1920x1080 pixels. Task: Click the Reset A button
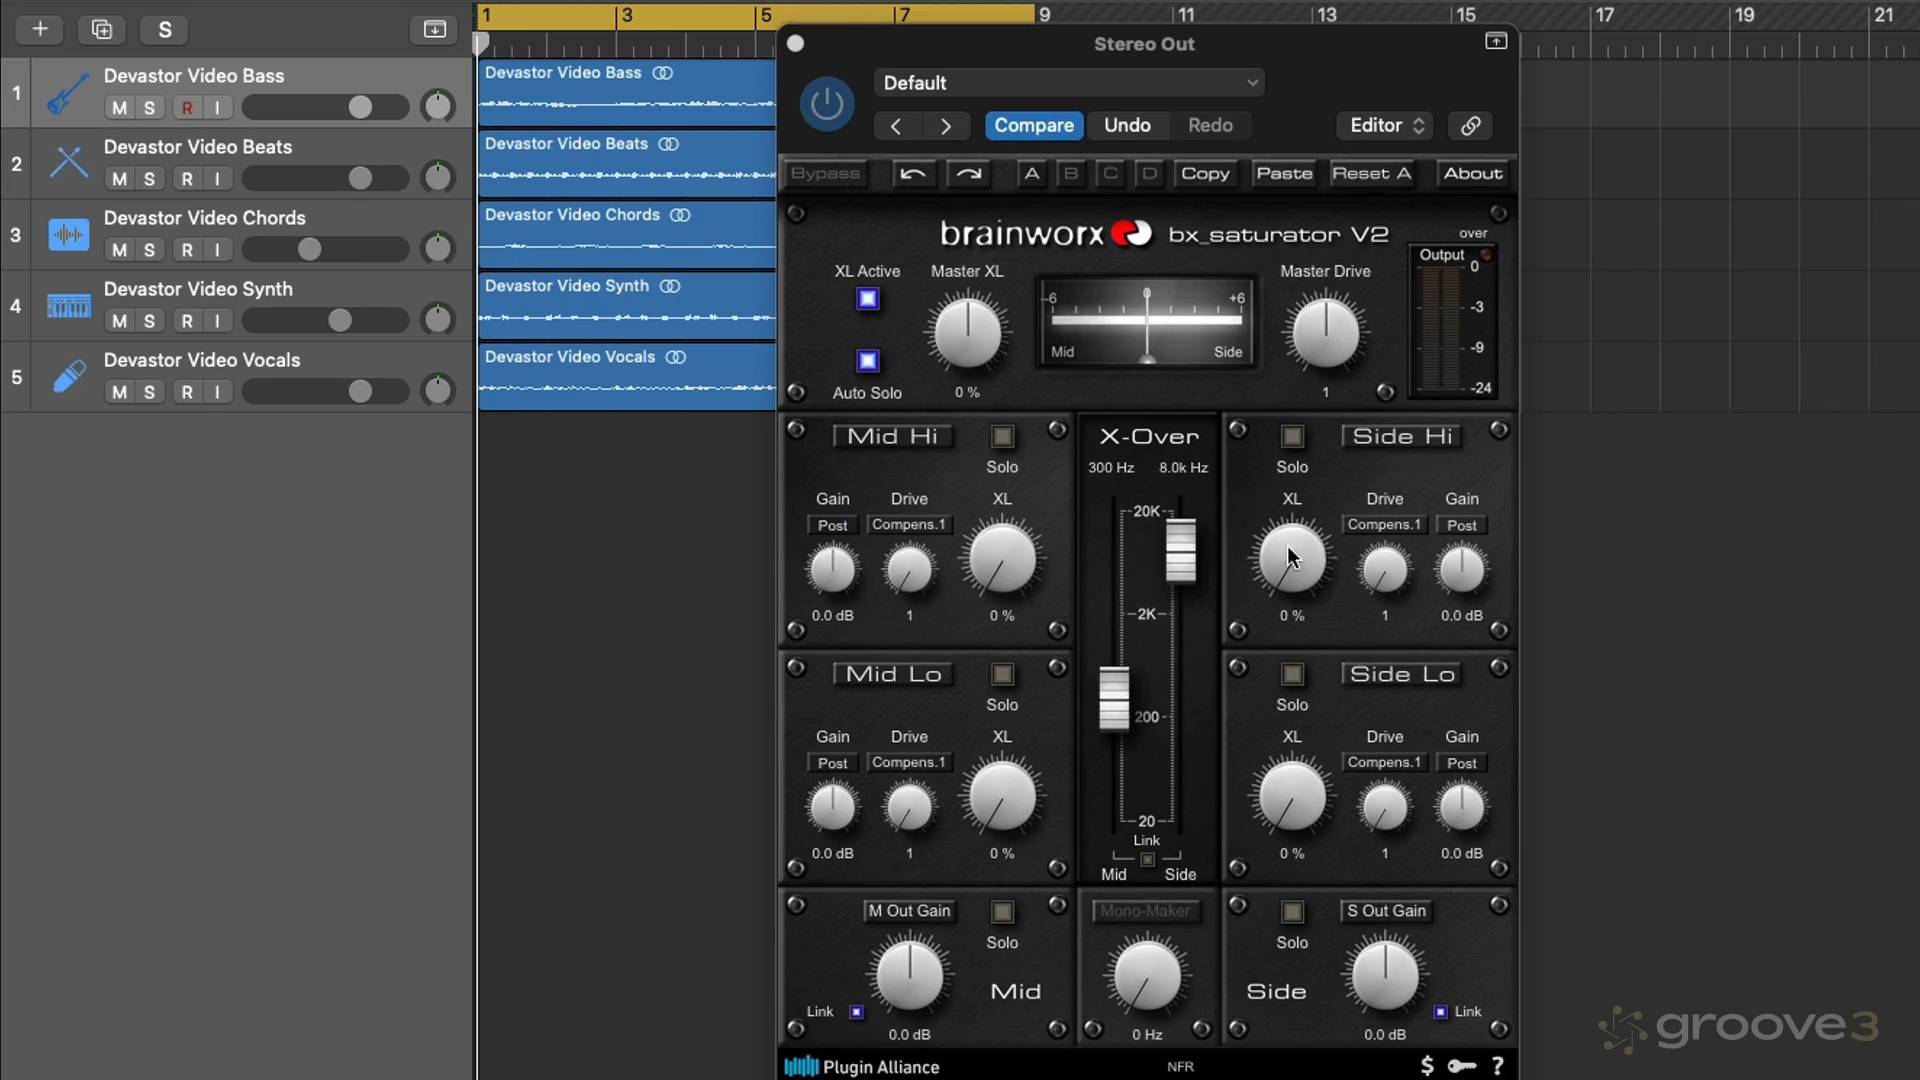pyautogui.click(x=1371, y=174)
